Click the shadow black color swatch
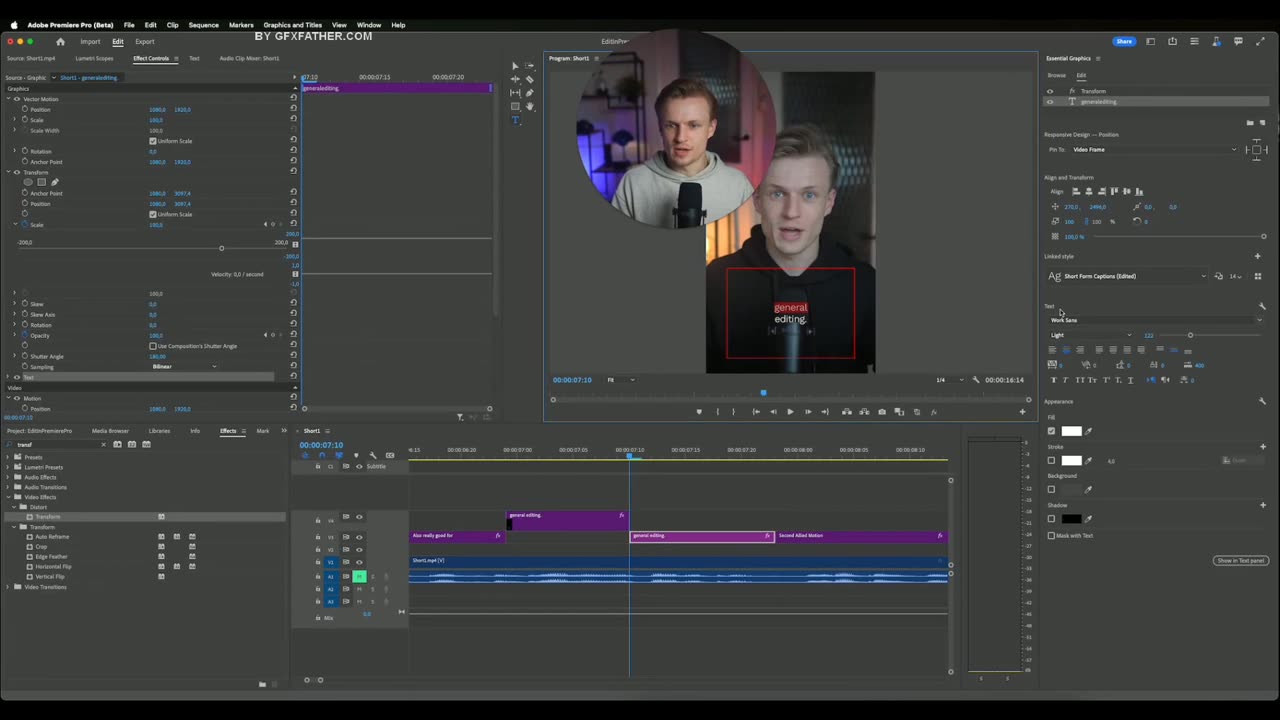The image size is (1280, 720). click(1071, 519)
